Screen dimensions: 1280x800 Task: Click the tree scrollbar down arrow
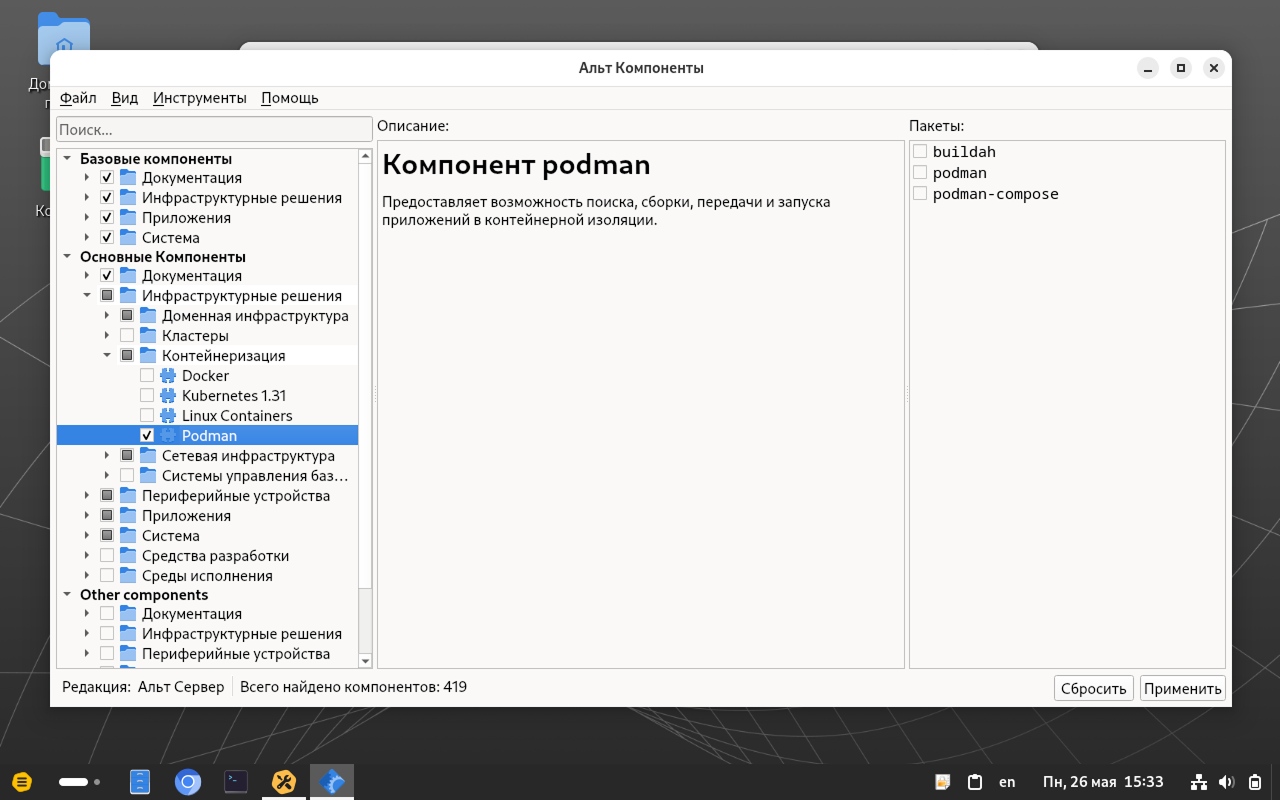[x=365, y=661]
